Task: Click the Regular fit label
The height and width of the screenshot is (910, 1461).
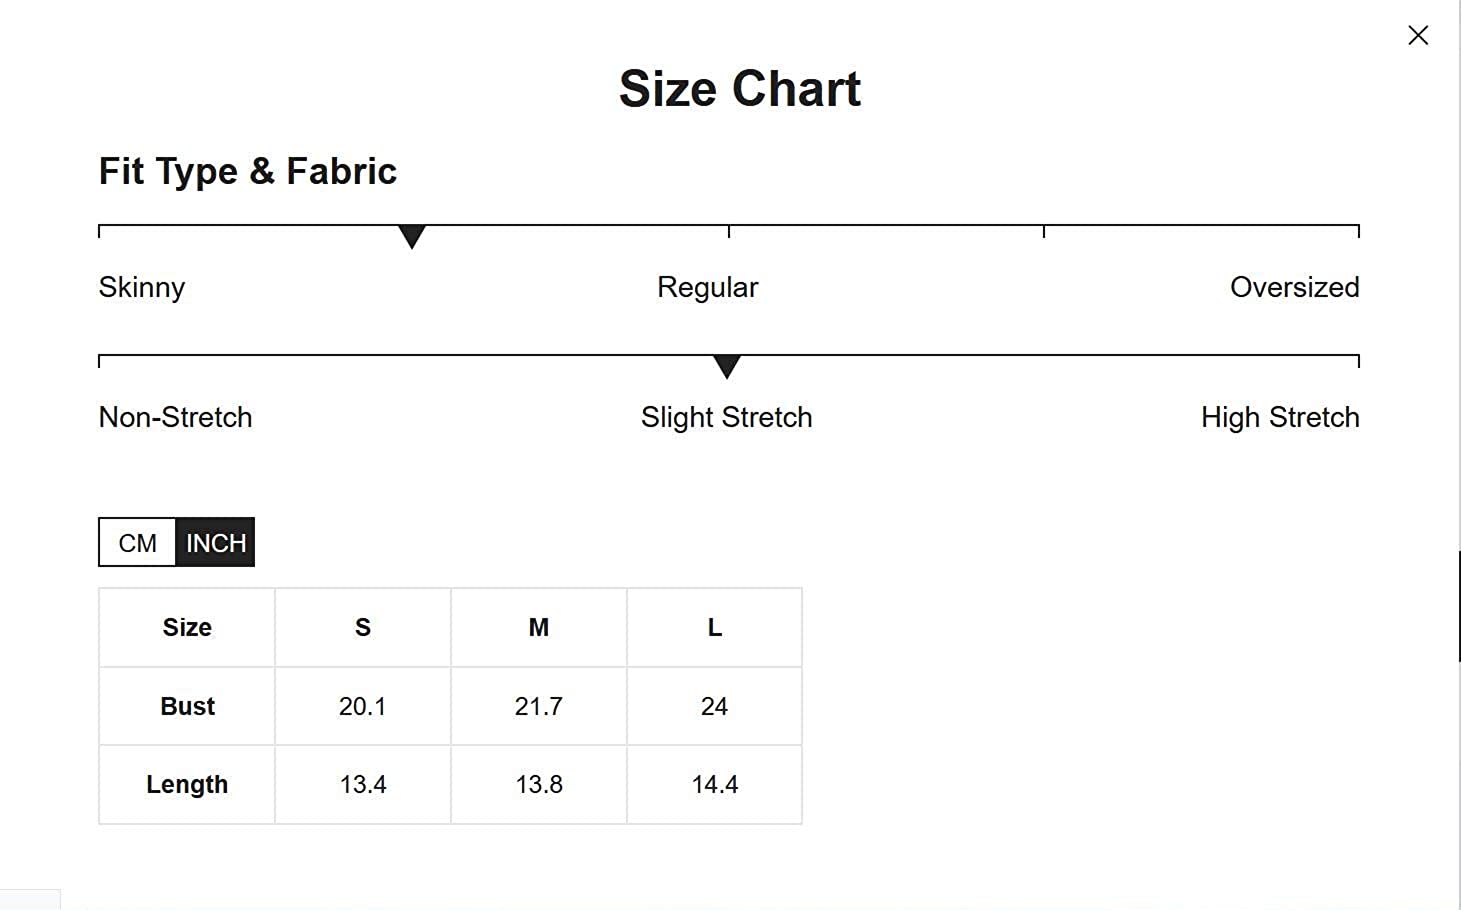Action: tap(707, 288)
